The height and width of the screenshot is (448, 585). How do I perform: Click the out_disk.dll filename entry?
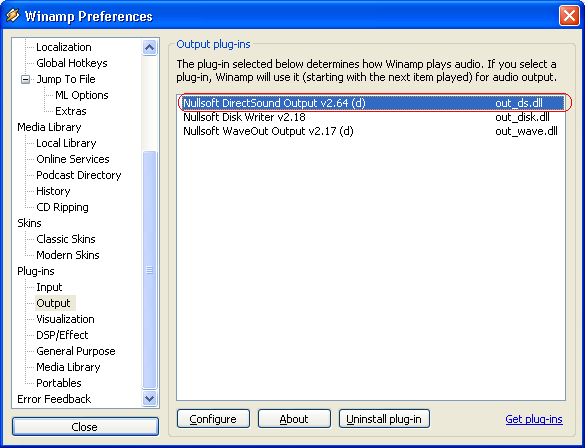pos(522,117)
